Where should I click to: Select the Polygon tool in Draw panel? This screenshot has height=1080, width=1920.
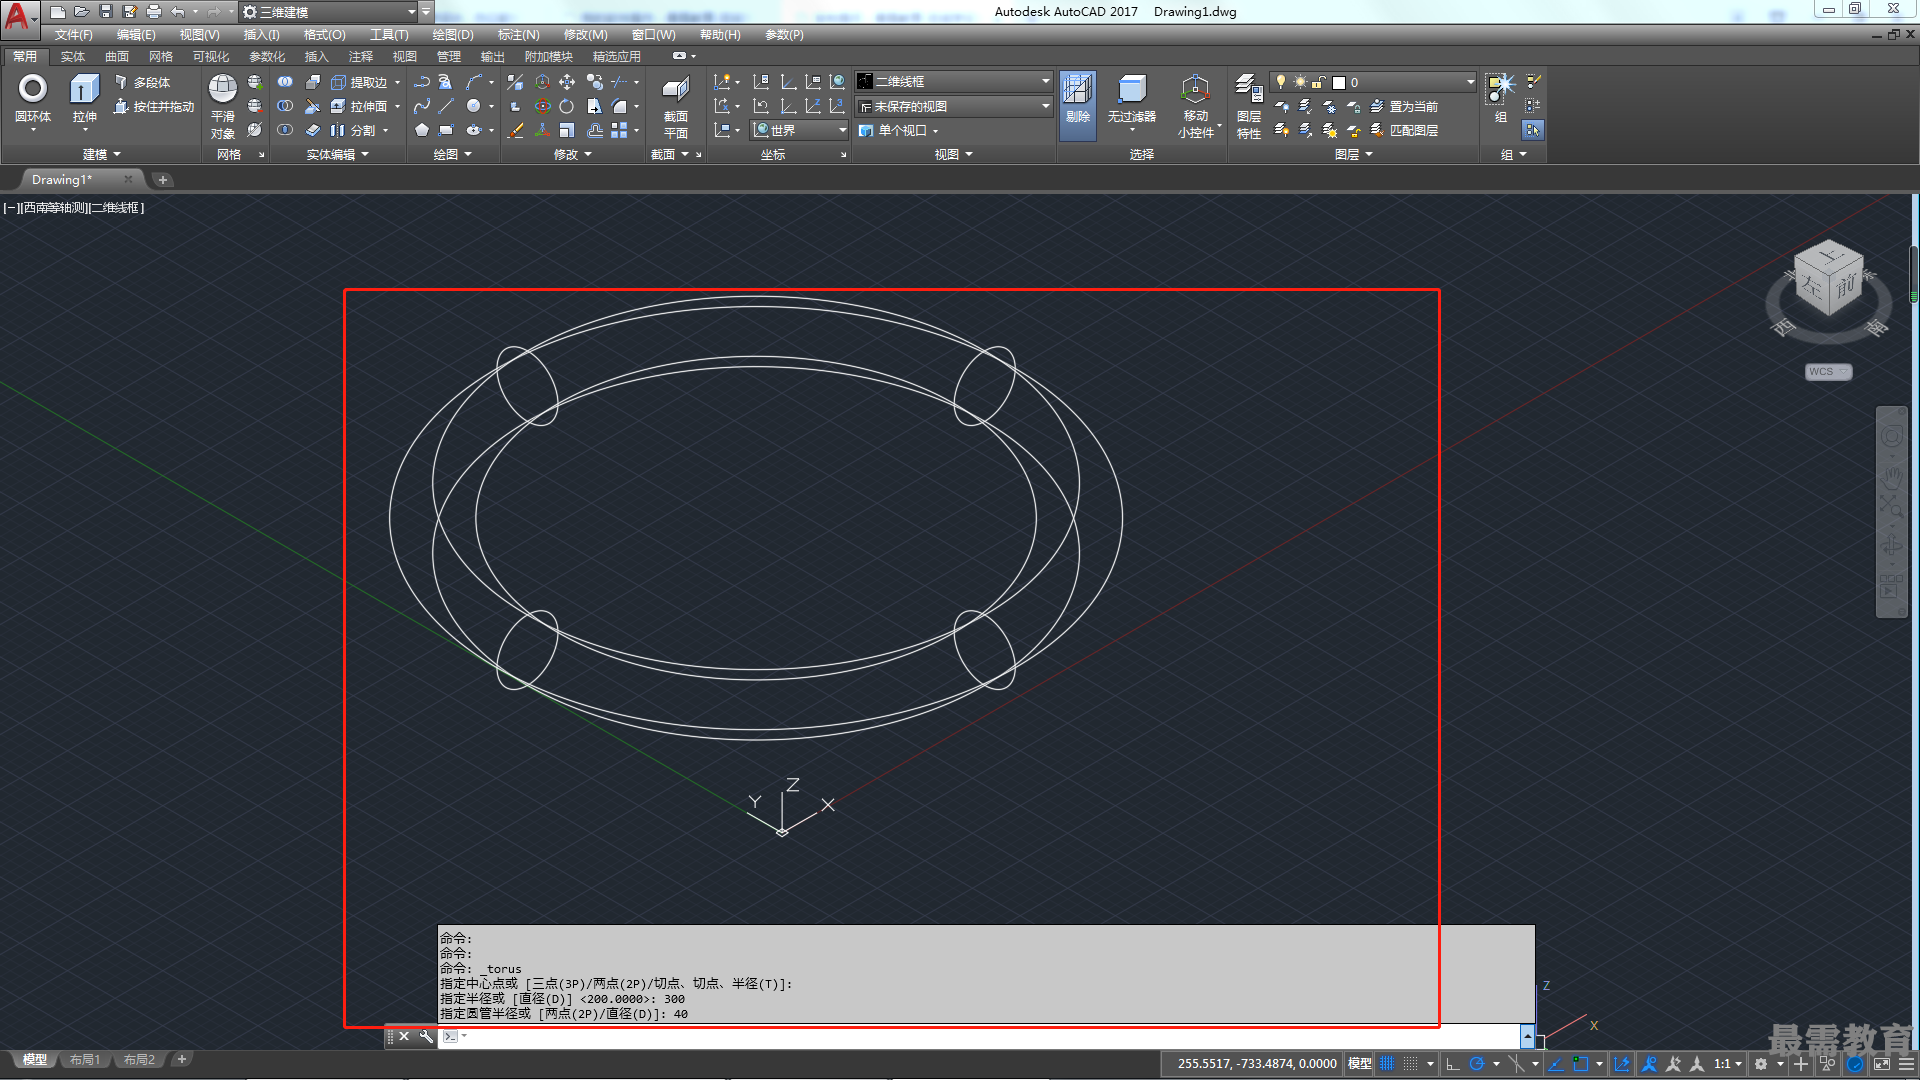pyautogui.click(x=422, y=130)
